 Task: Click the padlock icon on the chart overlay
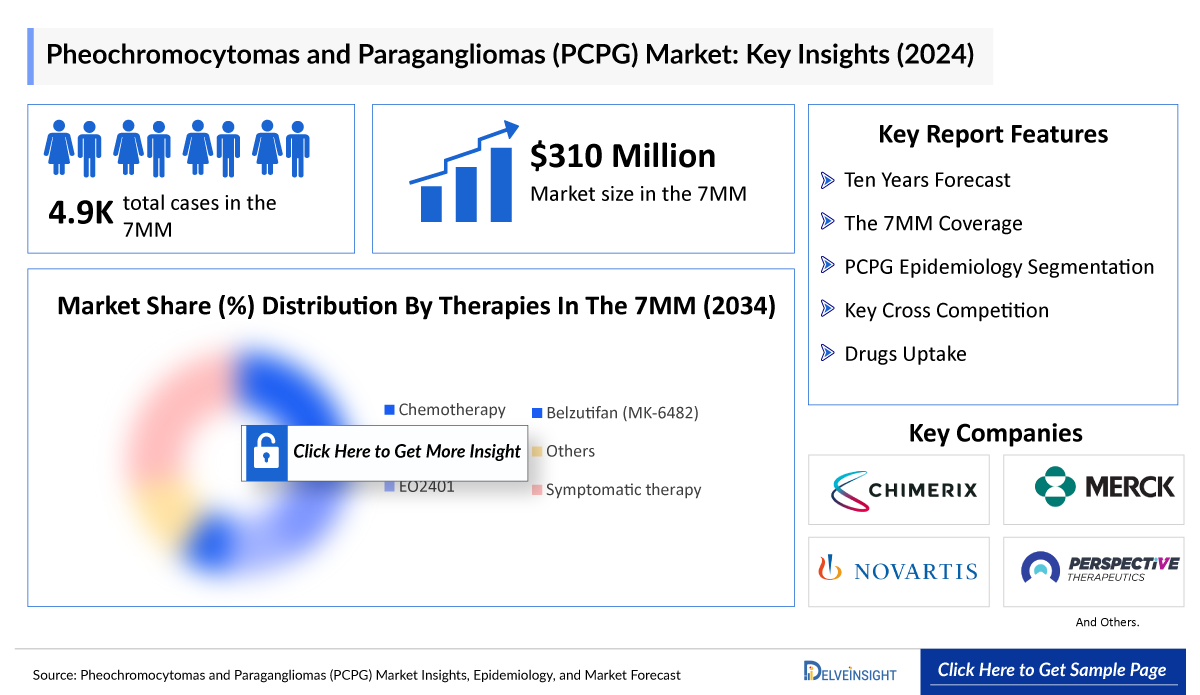pyautogui.click(x=264, y=452)
